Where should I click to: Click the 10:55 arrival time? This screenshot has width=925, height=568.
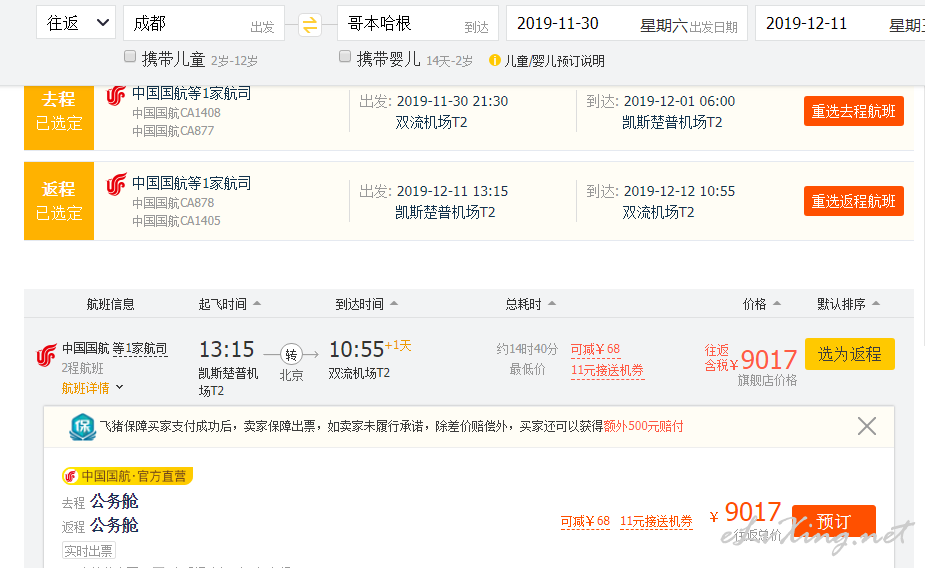click(x=356, y=349)
